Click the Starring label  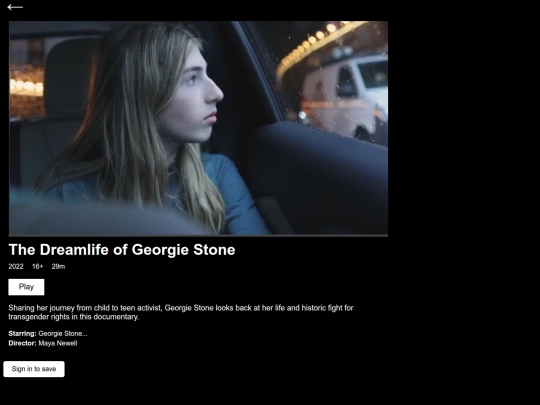tap(22, 333)
